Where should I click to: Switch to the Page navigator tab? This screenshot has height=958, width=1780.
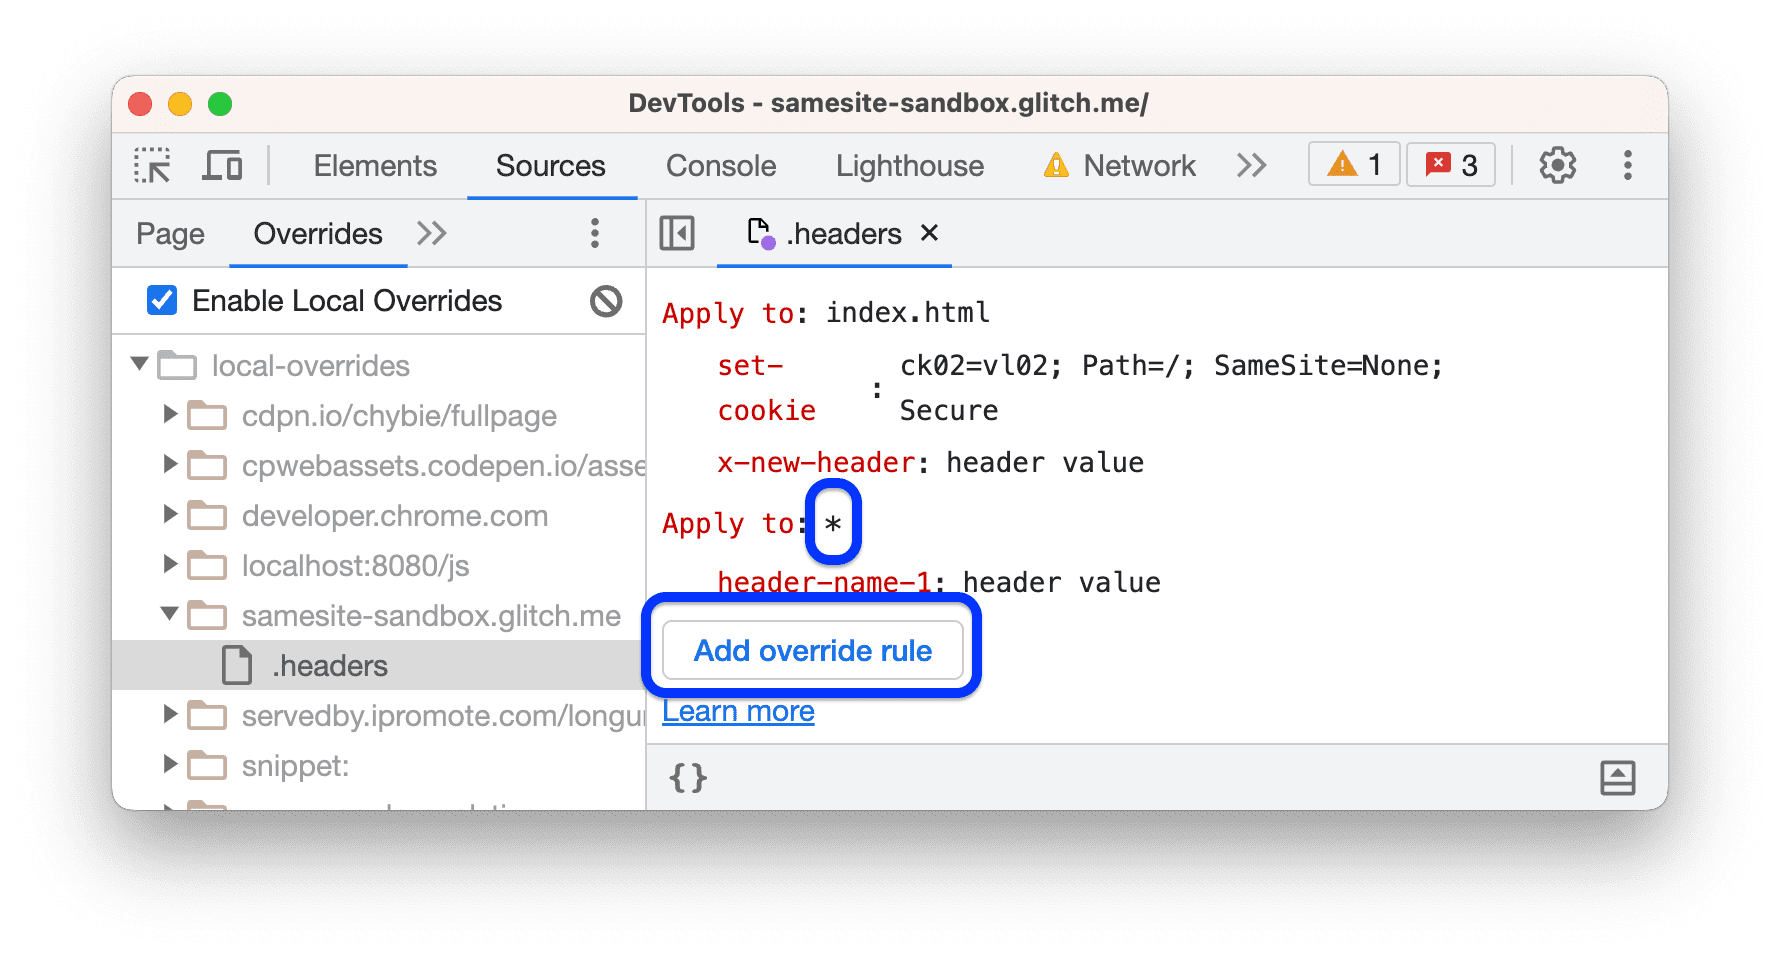[170, 233]
